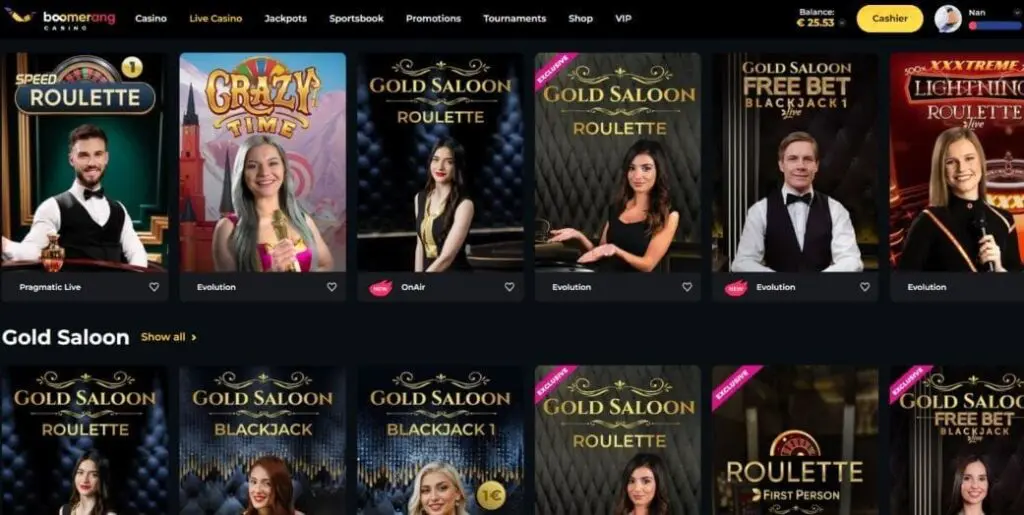The width and height of the screenshot is (1024, 515).
Task: Open the Boomerang Casino logo home
Action: pos(60,18)
